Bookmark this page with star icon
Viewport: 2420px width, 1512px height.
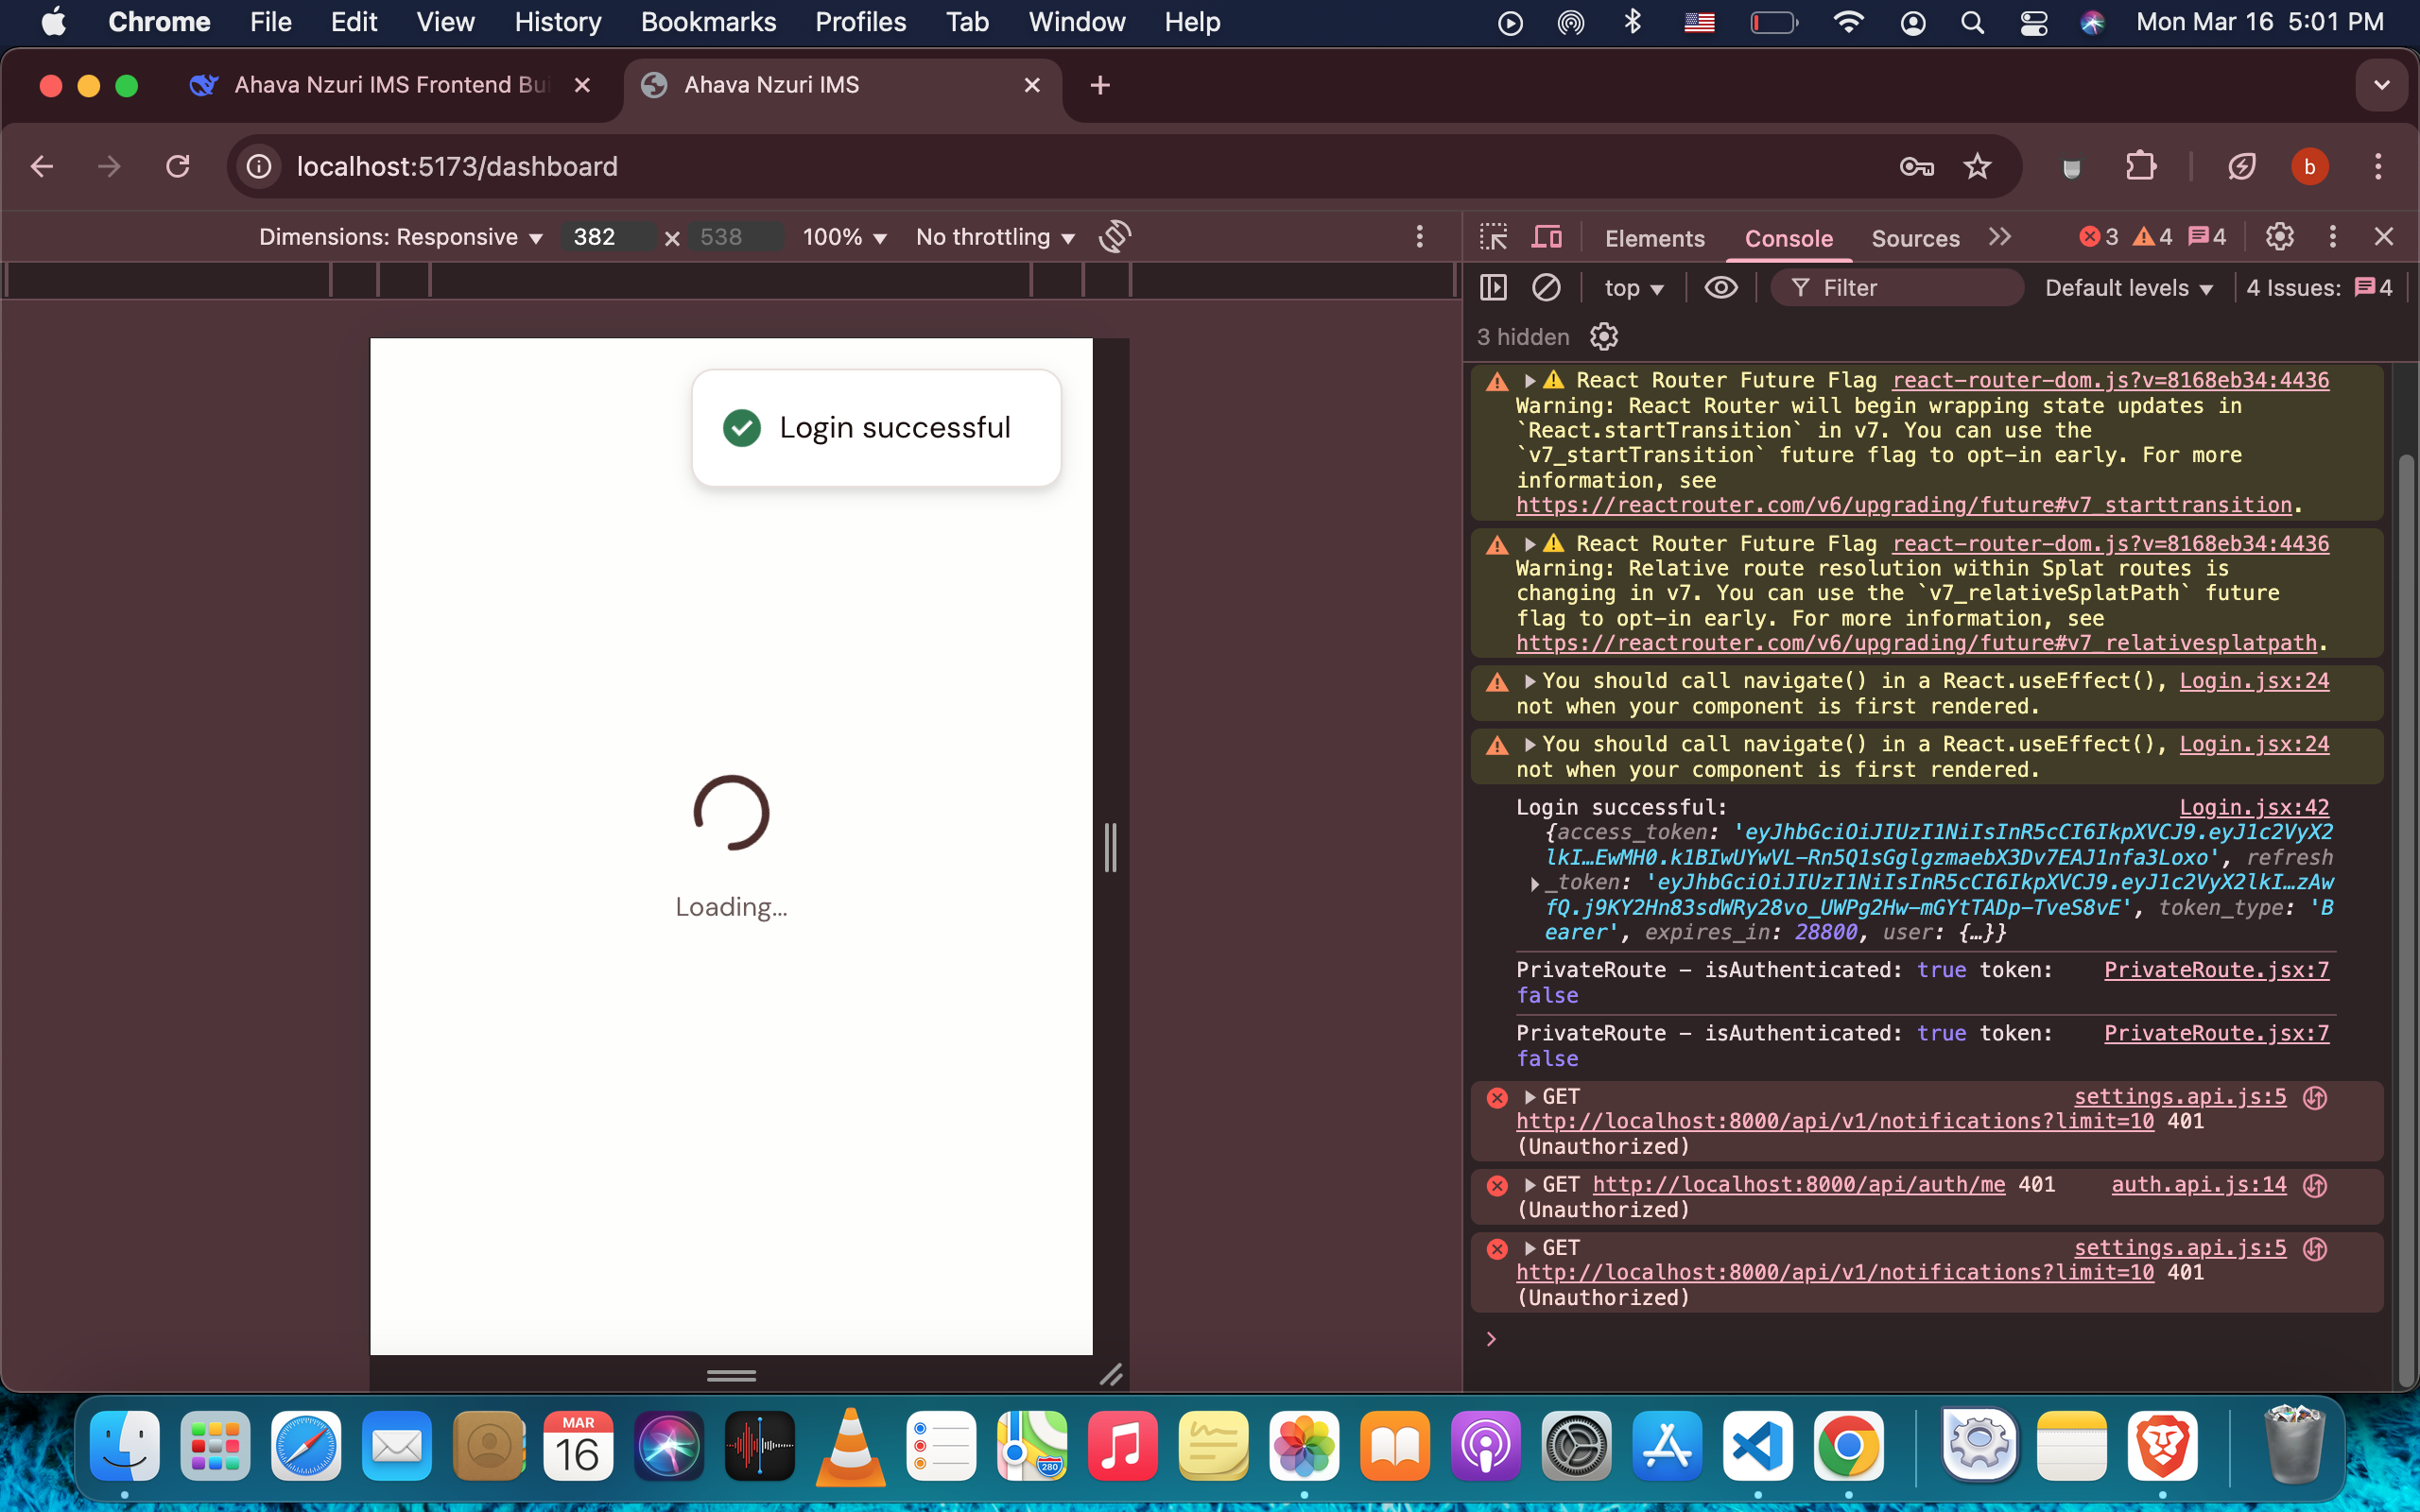click(x=1977, y=166)
